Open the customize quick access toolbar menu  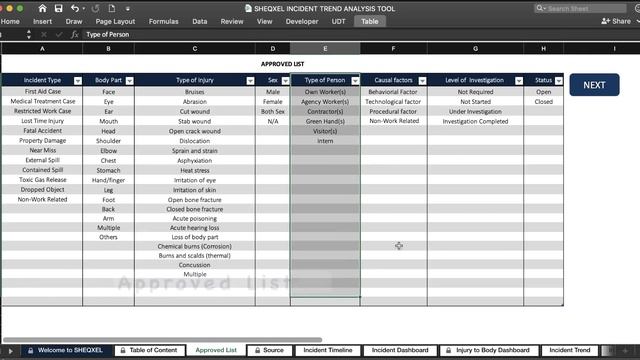coord(128,9)
